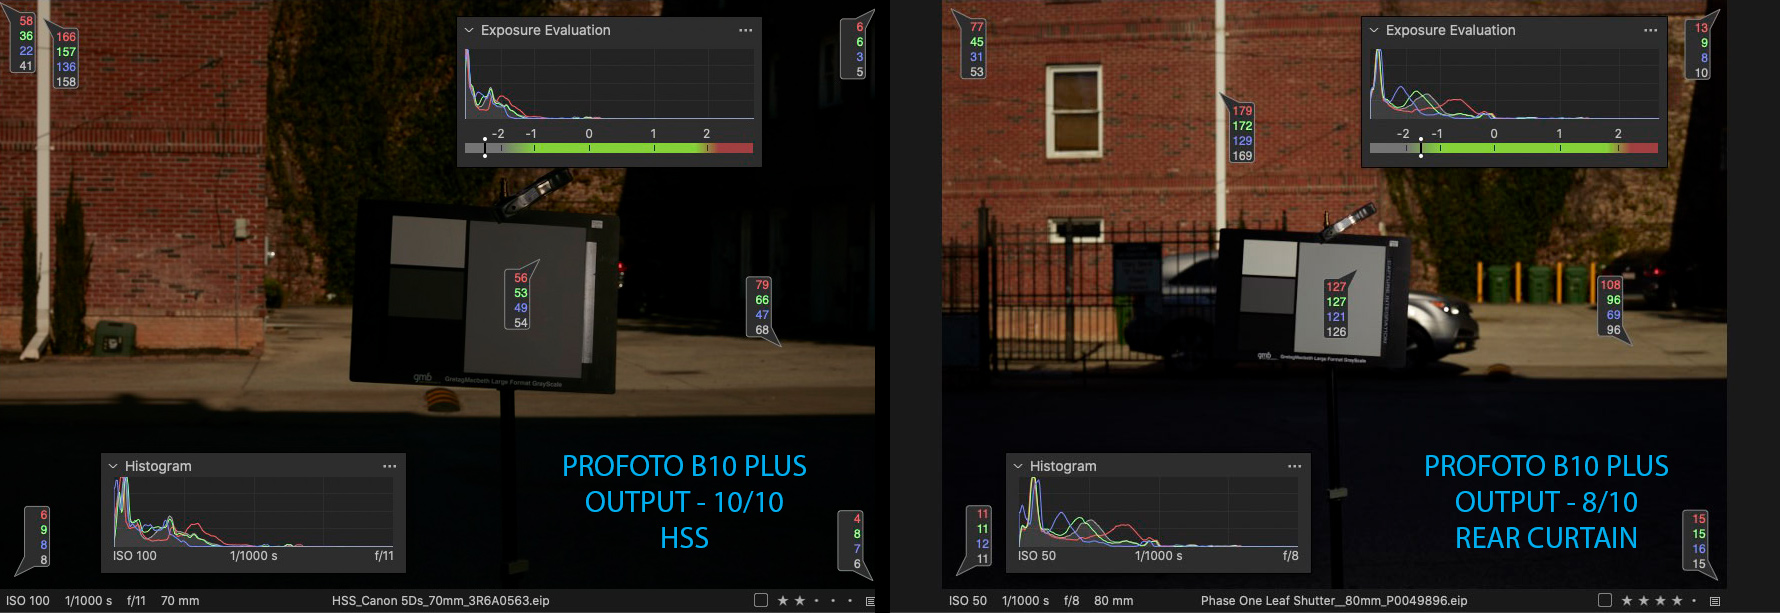Click the f/8 aperture in the status bar

[x=1071, y=601]
